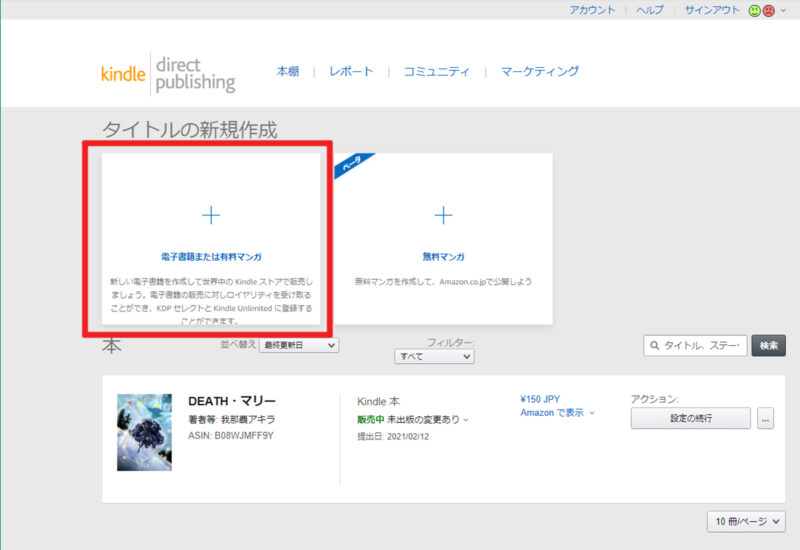
Task: Click the 設定の続行 button
Action: pos(690,418)
